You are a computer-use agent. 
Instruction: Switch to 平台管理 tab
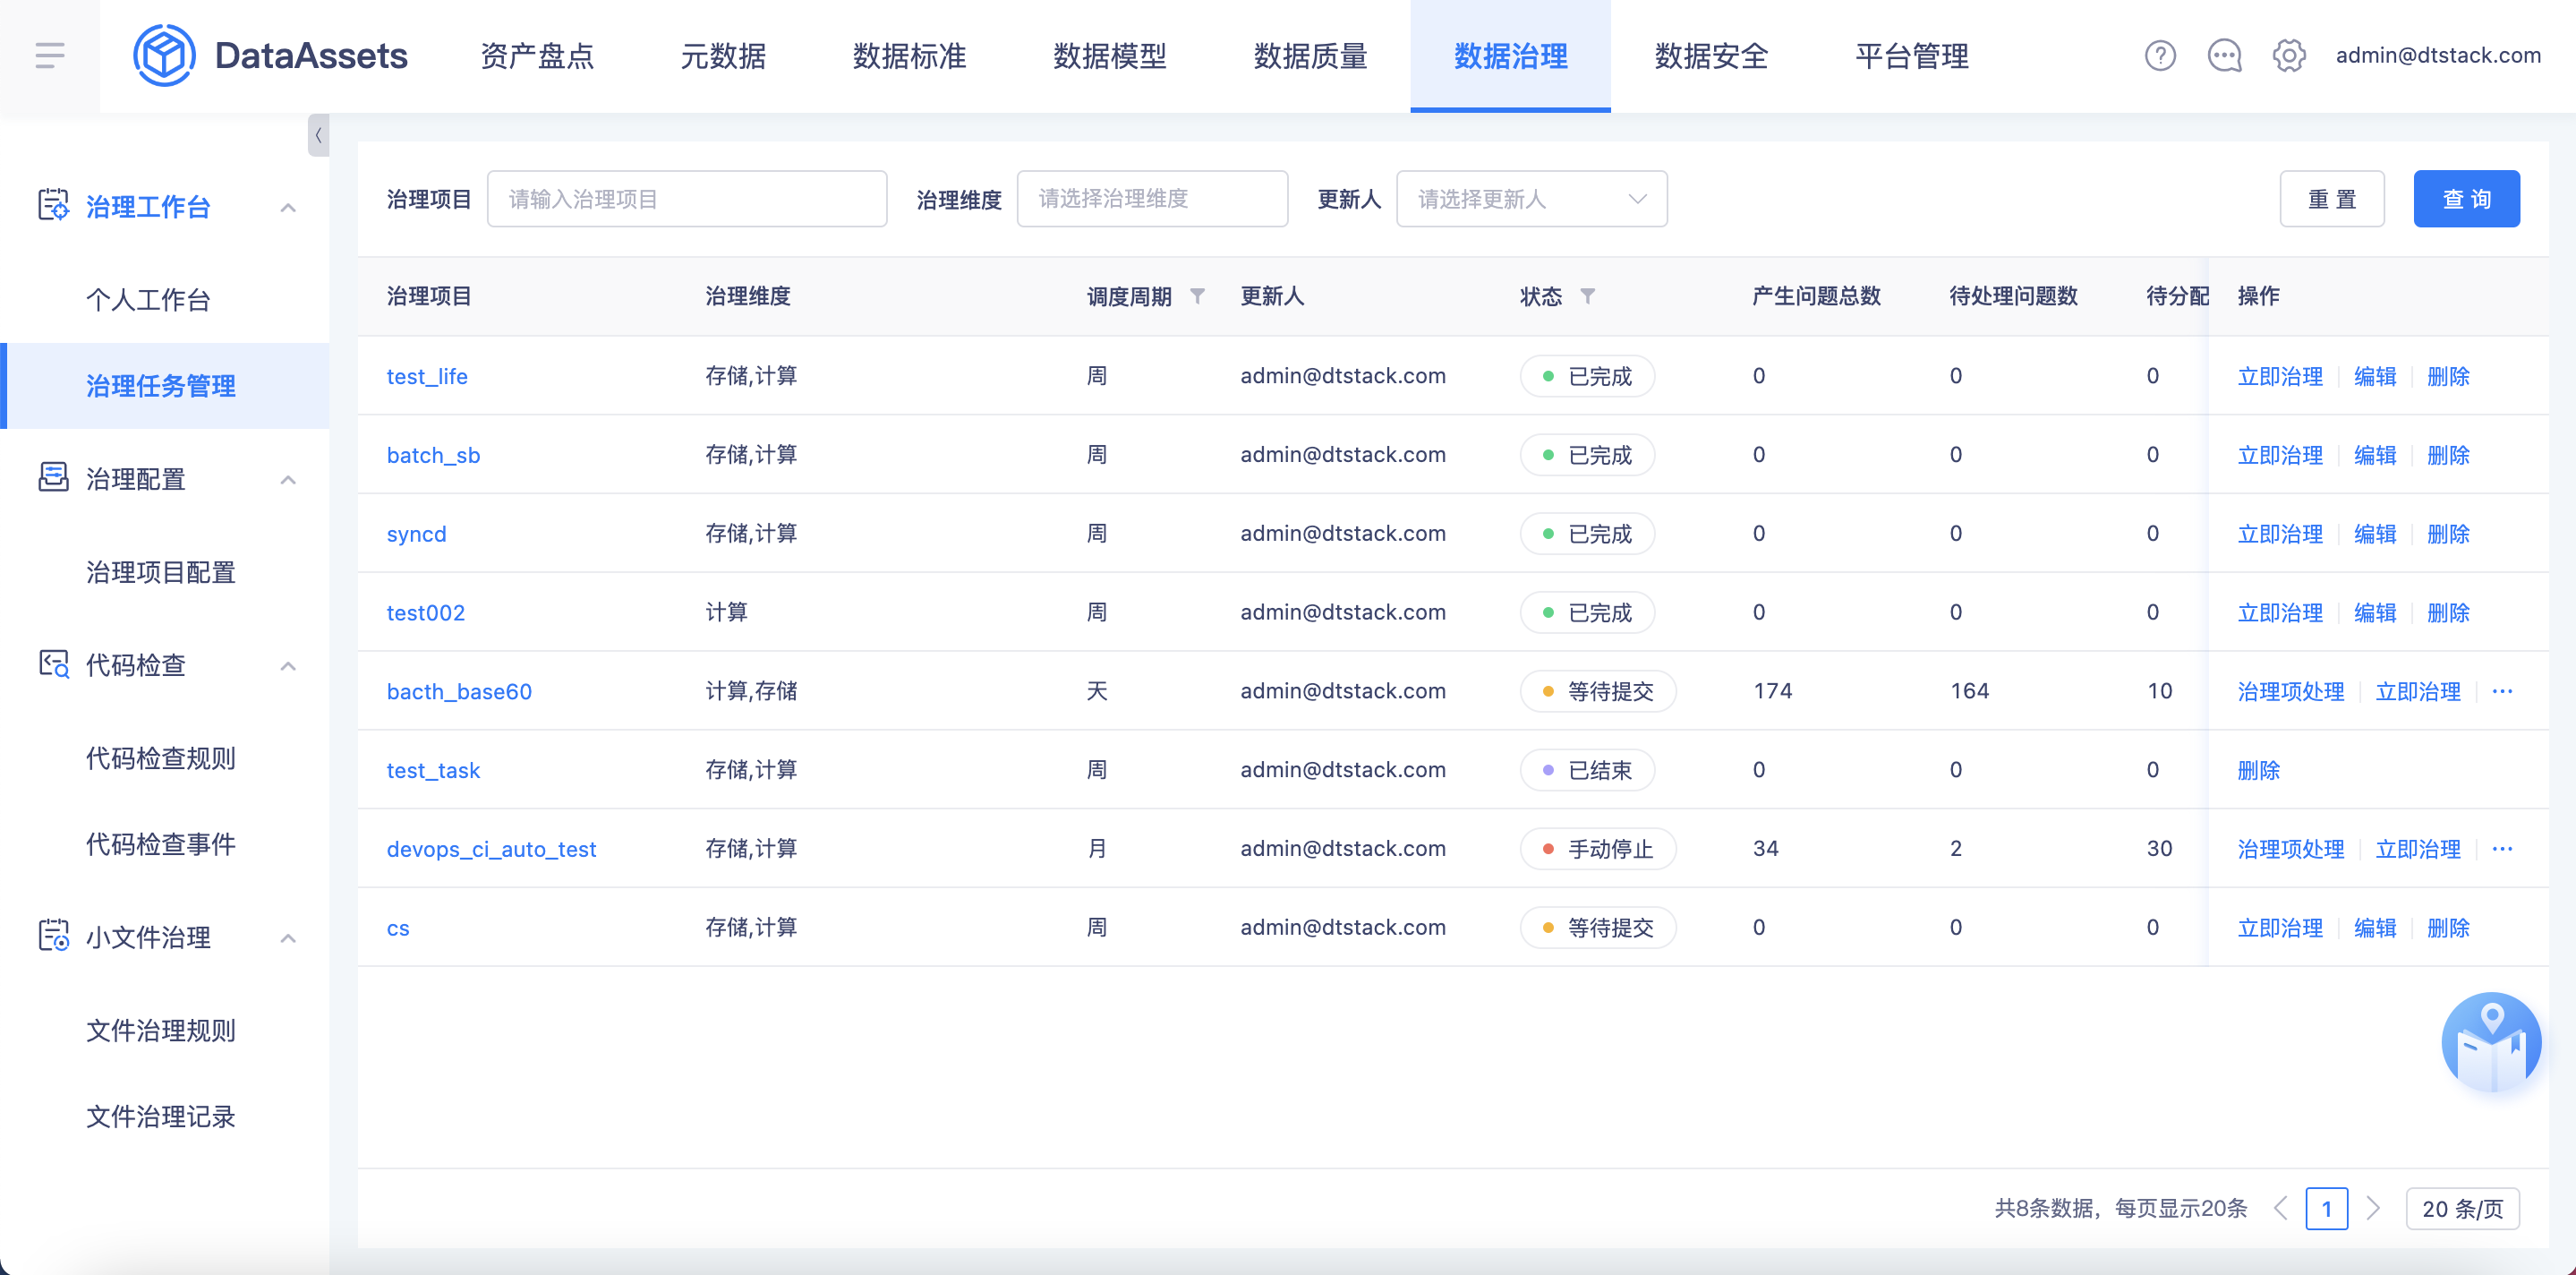coord(1912,55)
